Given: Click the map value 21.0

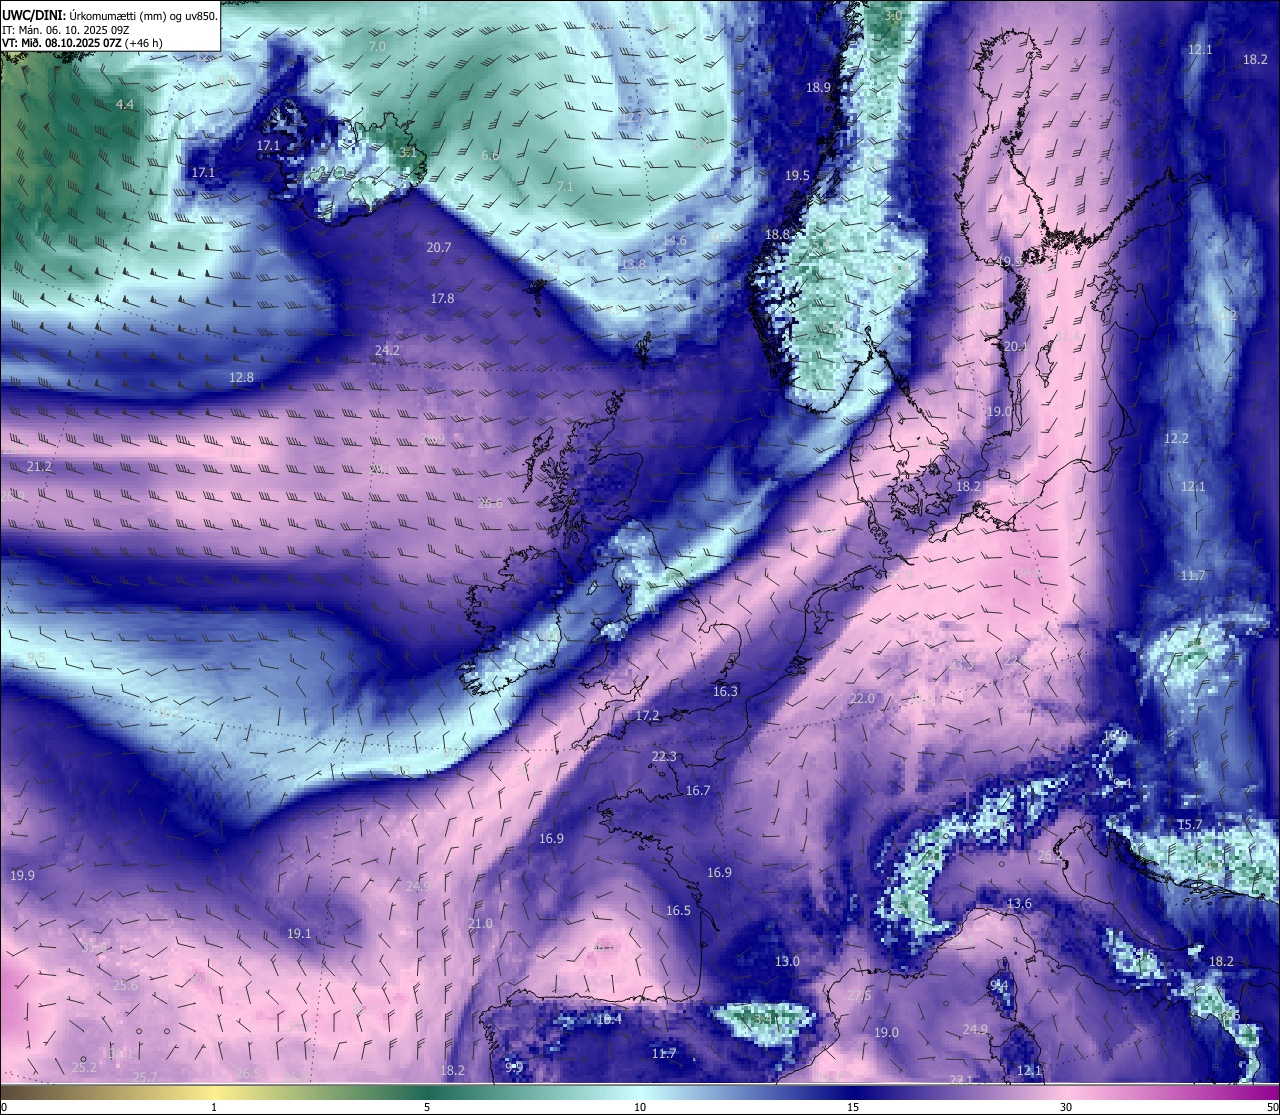Looking at the screenshot, I should (480, 924).
